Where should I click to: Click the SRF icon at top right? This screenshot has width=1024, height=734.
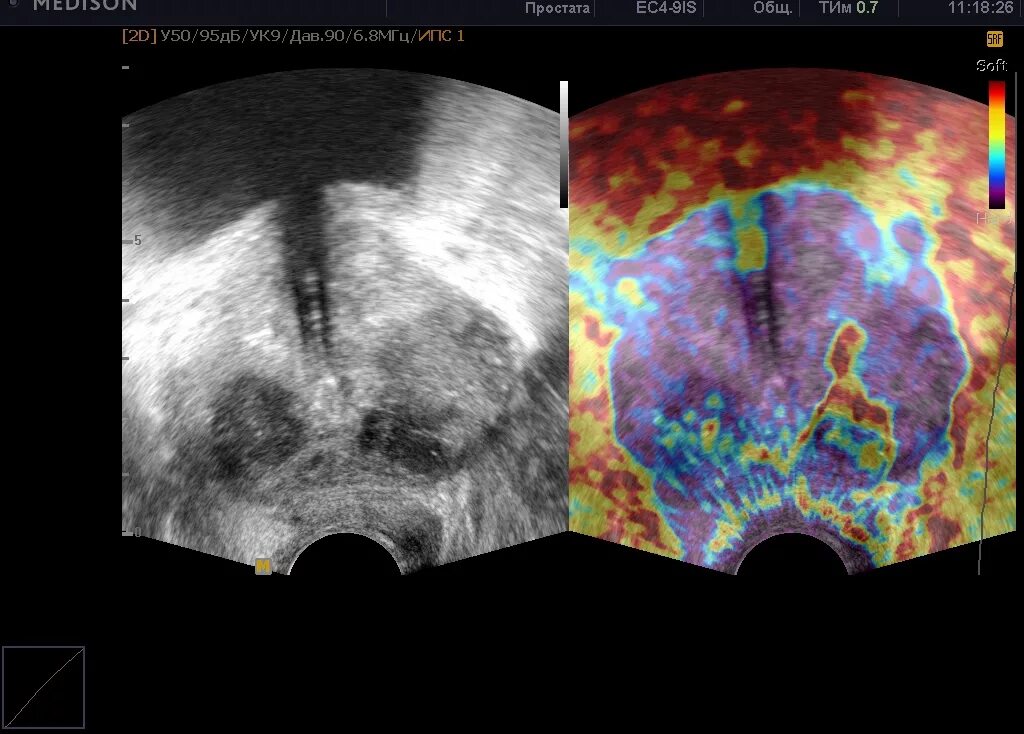click(x=994, y=39)
